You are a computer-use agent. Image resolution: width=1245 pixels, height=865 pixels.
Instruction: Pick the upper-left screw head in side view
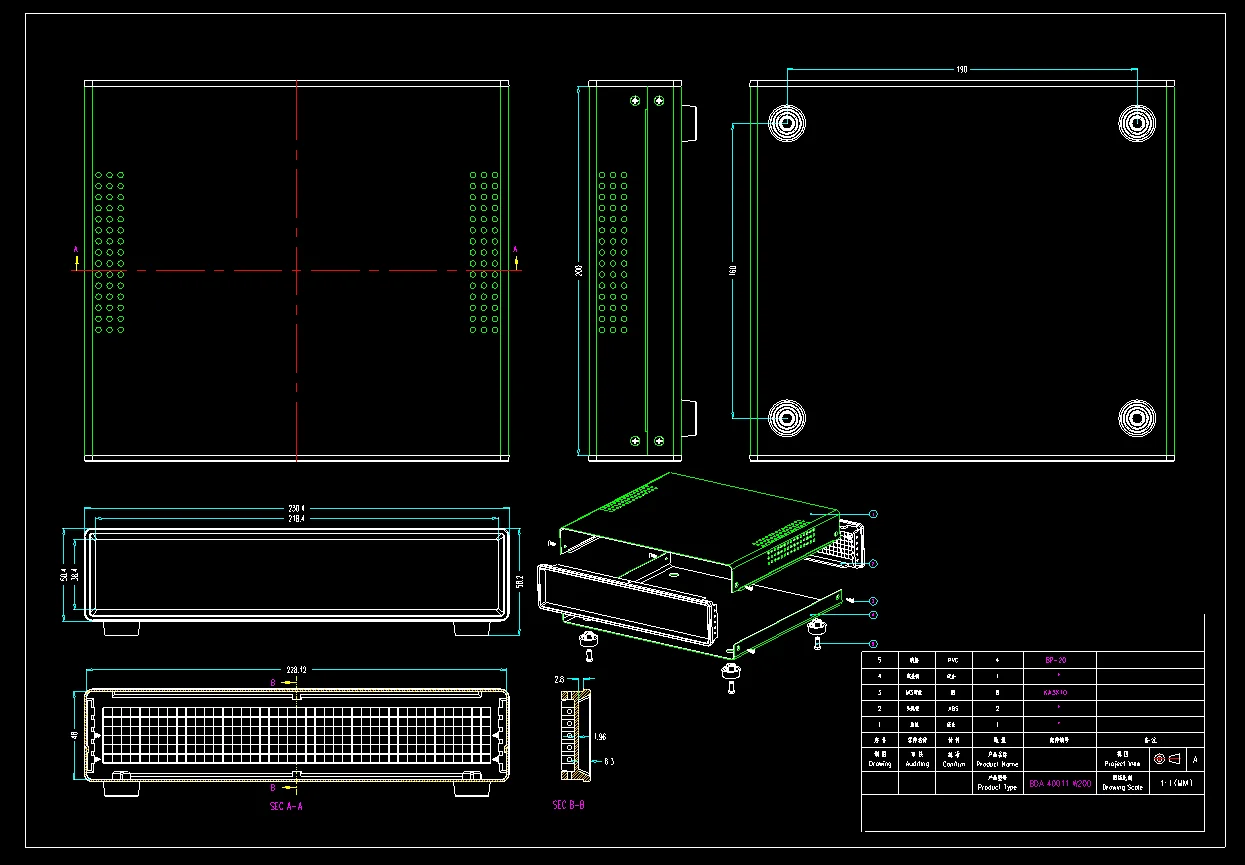click(x=634, y=100)
